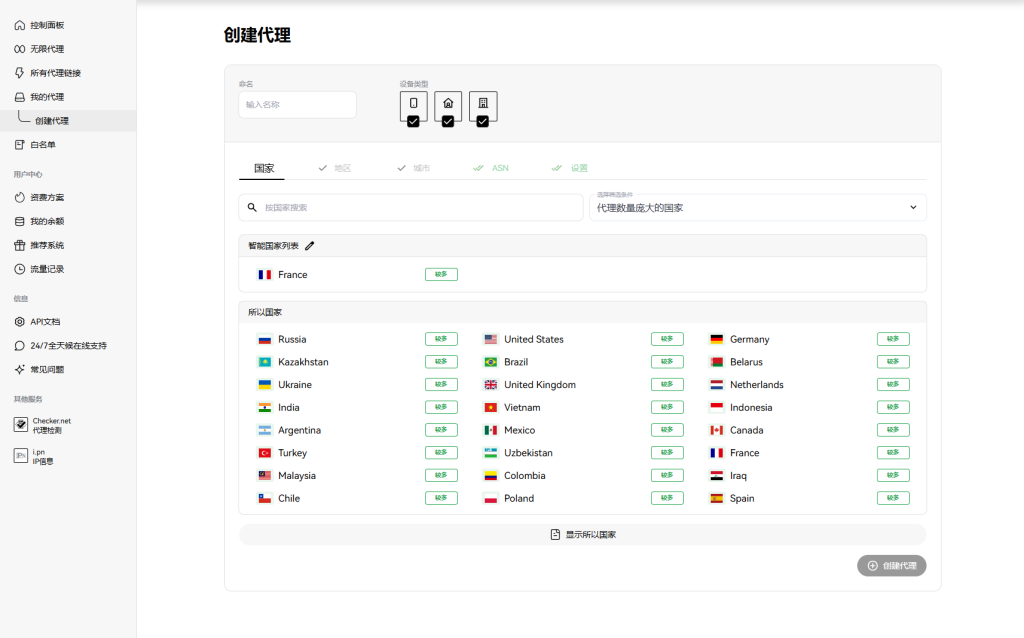Screen dimensions: 1024x638
Task: Click the pencil icon beside 智能国家列表
Action: tap(310, 246)
